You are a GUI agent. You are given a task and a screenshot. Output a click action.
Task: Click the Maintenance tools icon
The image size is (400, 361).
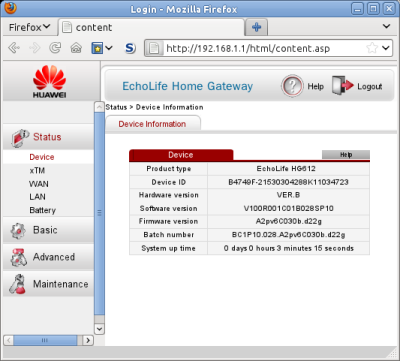[18, 284]
